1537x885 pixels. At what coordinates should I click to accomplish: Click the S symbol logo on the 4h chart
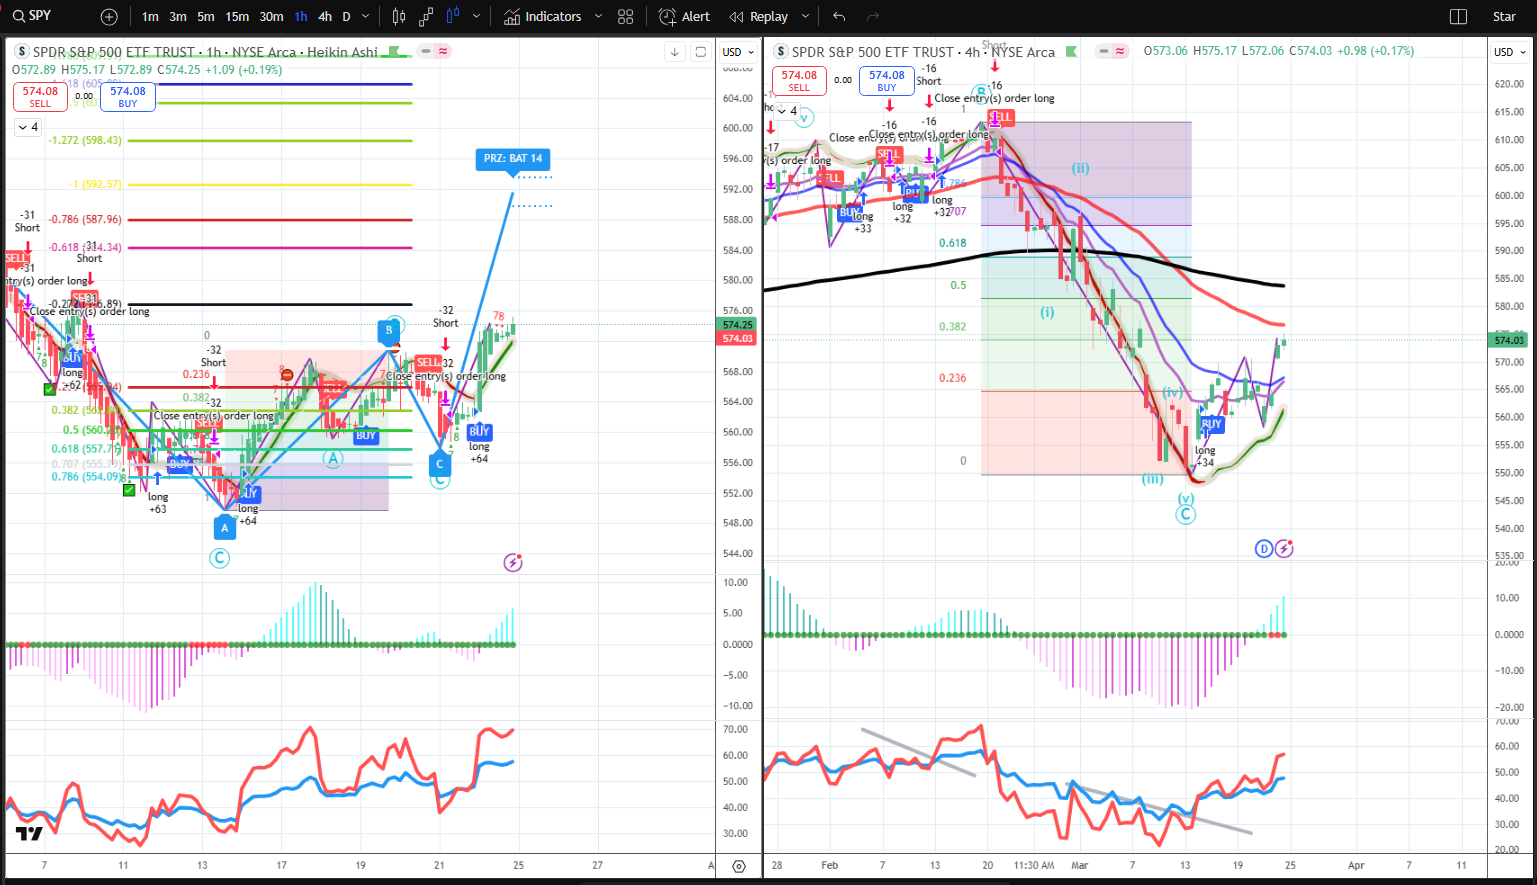[x=781, y=51]
